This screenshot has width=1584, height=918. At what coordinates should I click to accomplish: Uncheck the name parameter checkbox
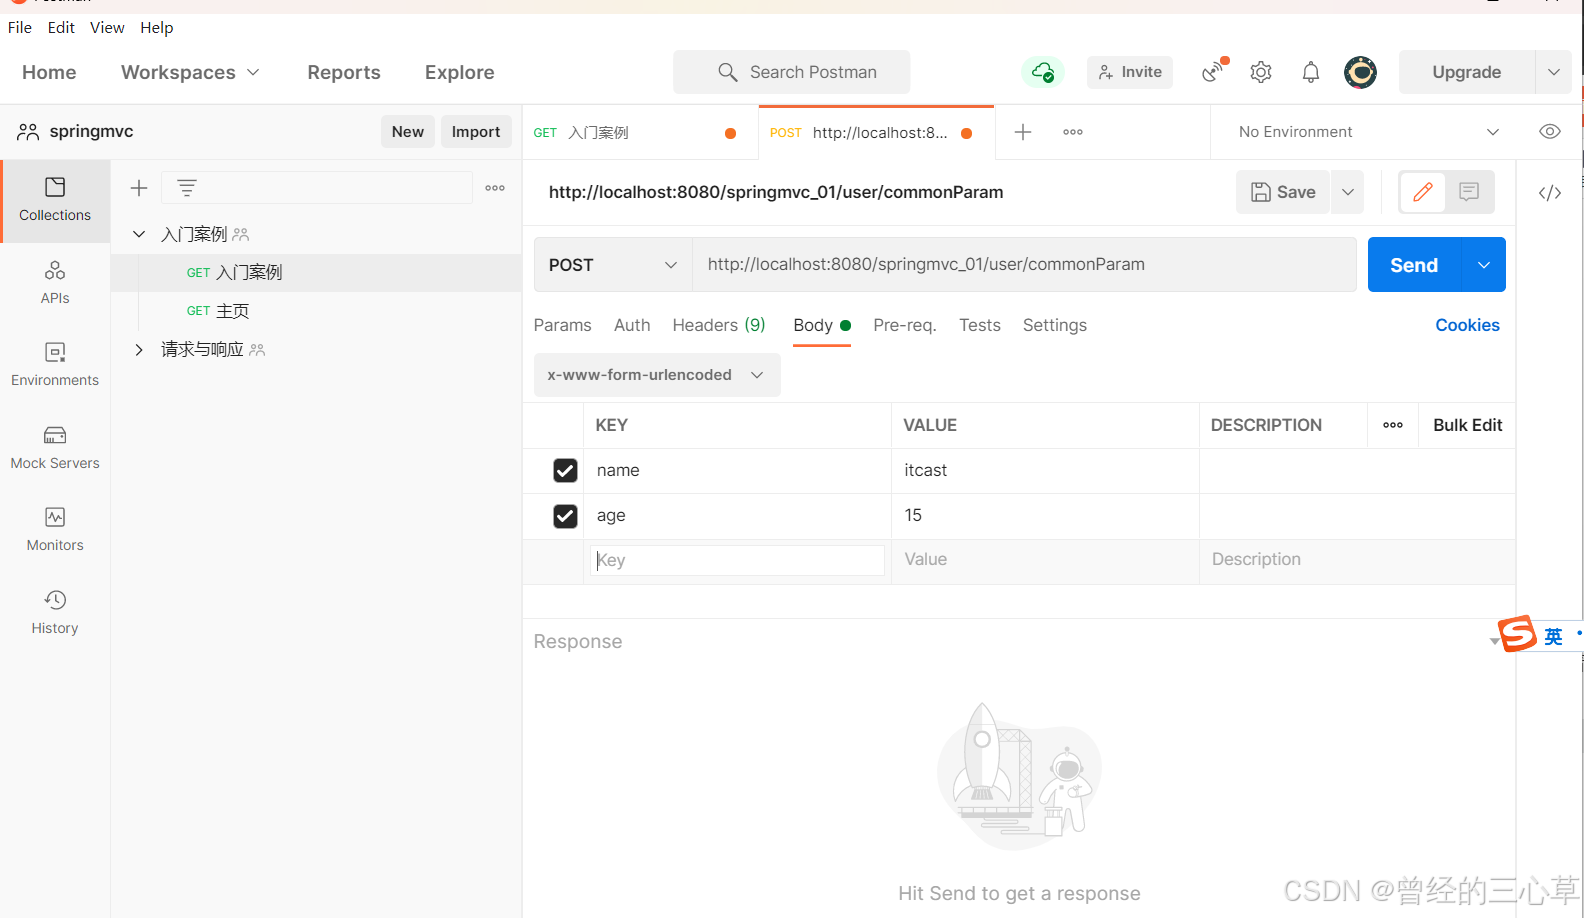coord(565,470)
